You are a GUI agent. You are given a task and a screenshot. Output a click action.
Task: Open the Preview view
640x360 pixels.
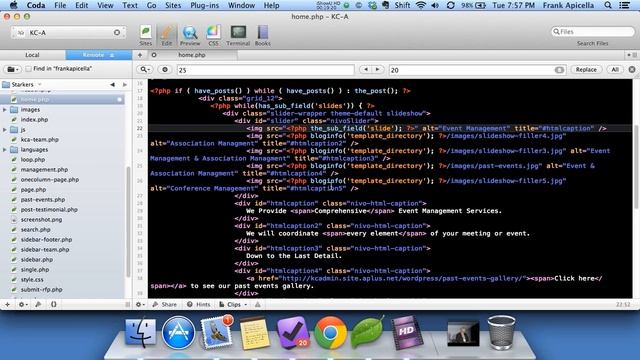click(190, 36)
